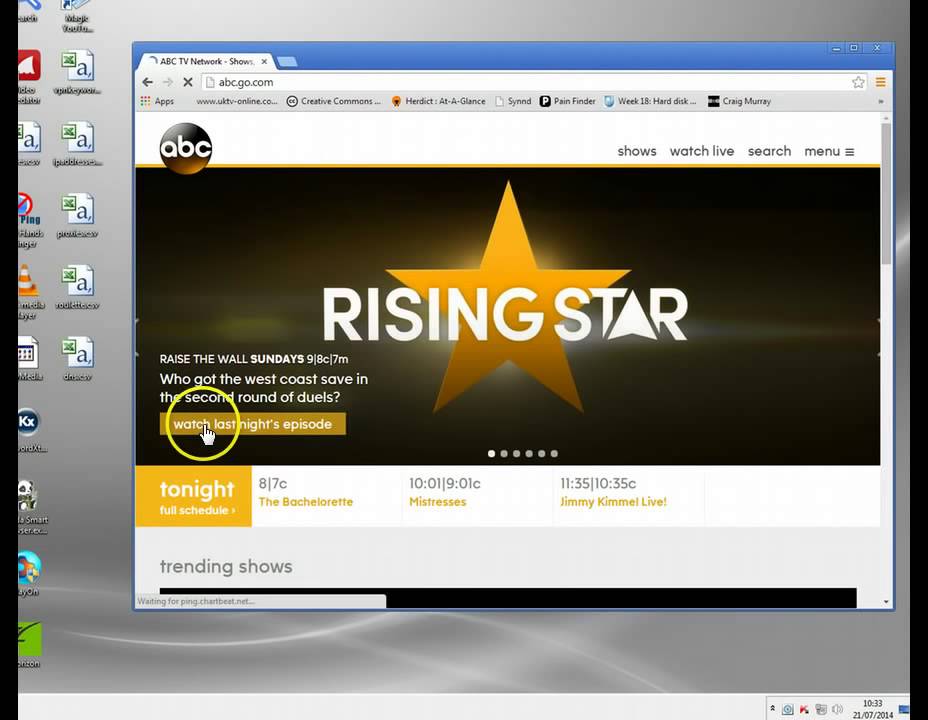Launch VLC media player desktop icon
The height and width of the screenshot is (720, 928).
(30, 292)
